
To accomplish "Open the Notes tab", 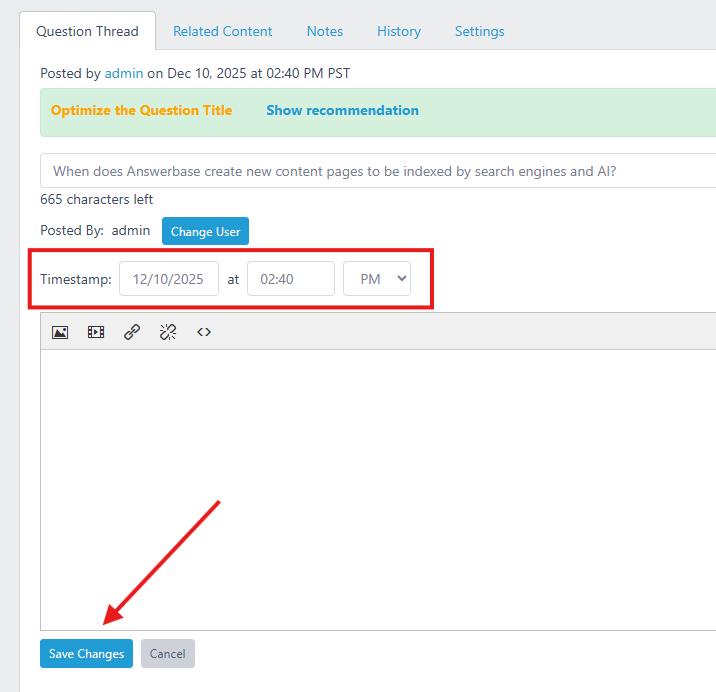I will pos(325,31).
